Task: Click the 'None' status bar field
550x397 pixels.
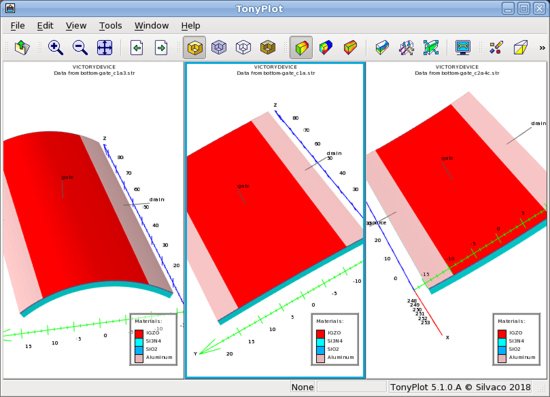Action: [302, 387]
